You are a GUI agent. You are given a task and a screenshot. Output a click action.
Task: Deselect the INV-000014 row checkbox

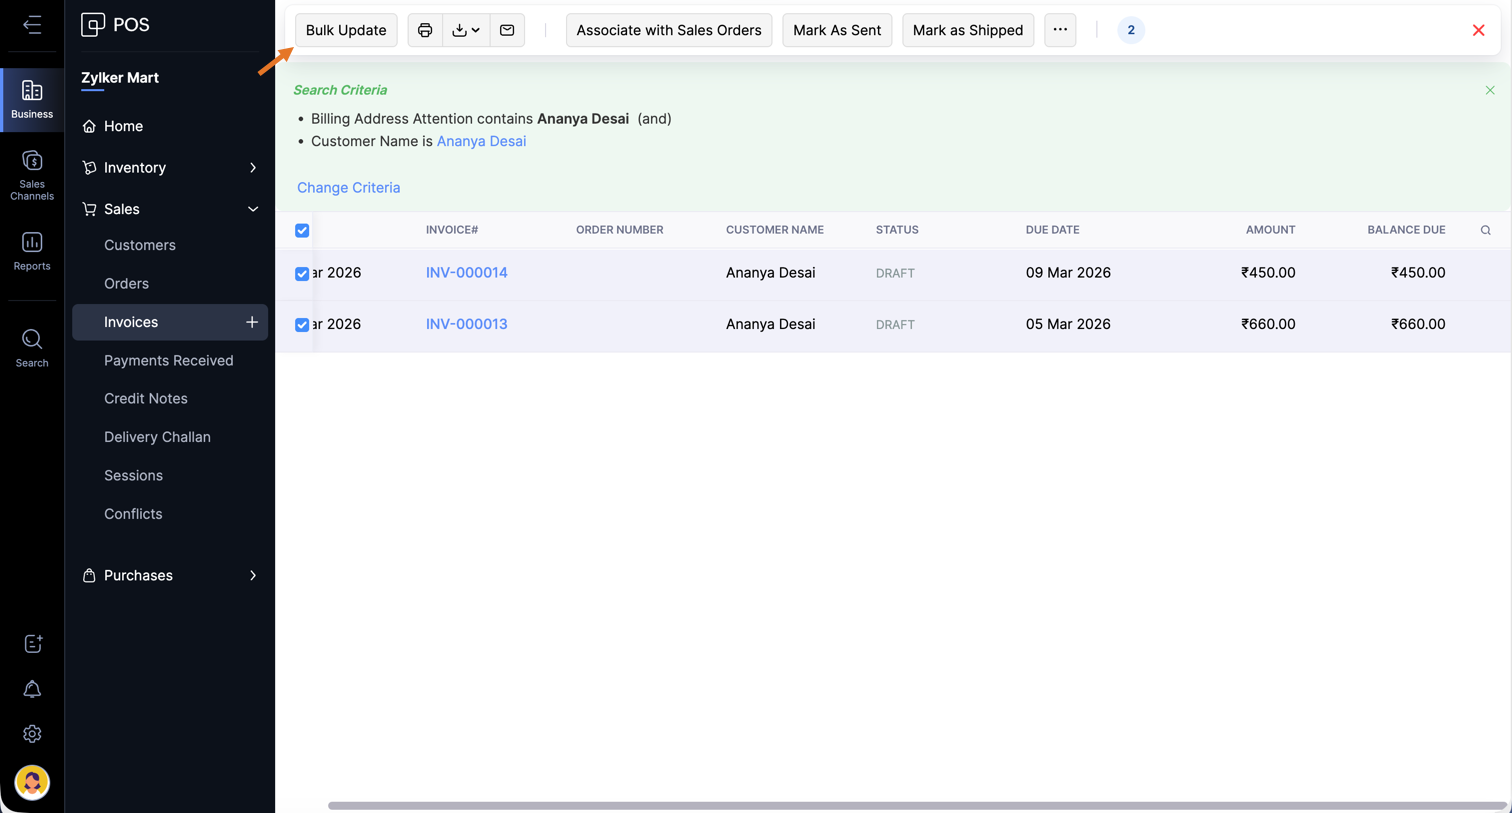click(x=302, y=273)
